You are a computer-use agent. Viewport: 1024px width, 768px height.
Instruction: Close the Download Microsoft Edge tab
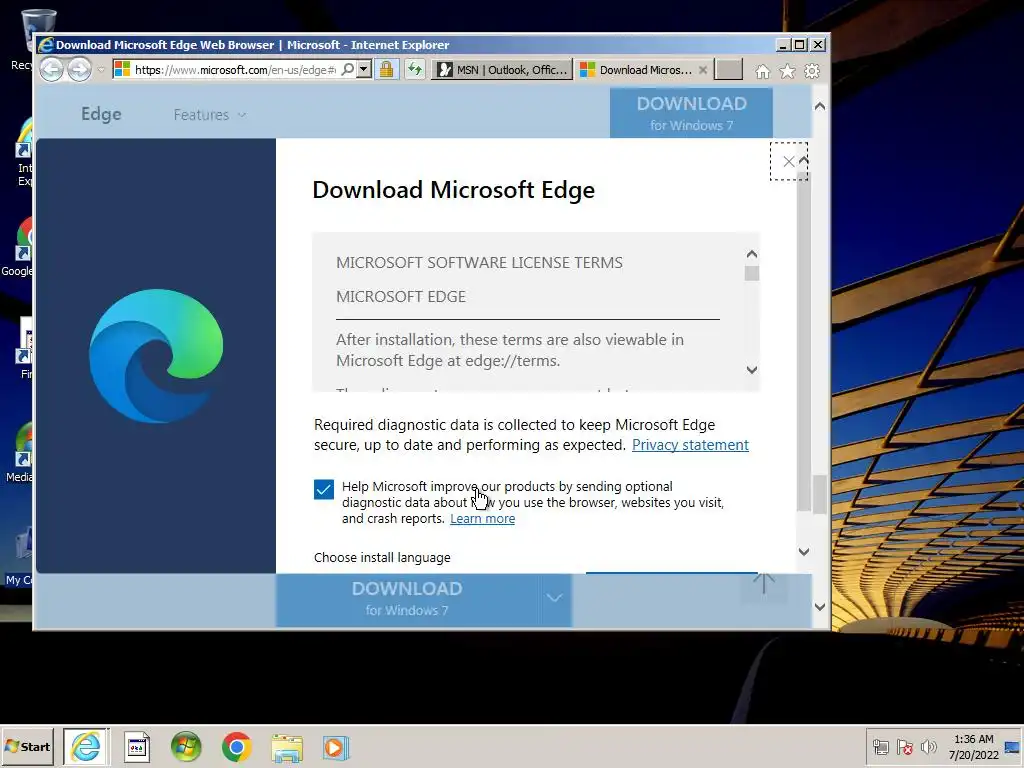pos(703,70)
